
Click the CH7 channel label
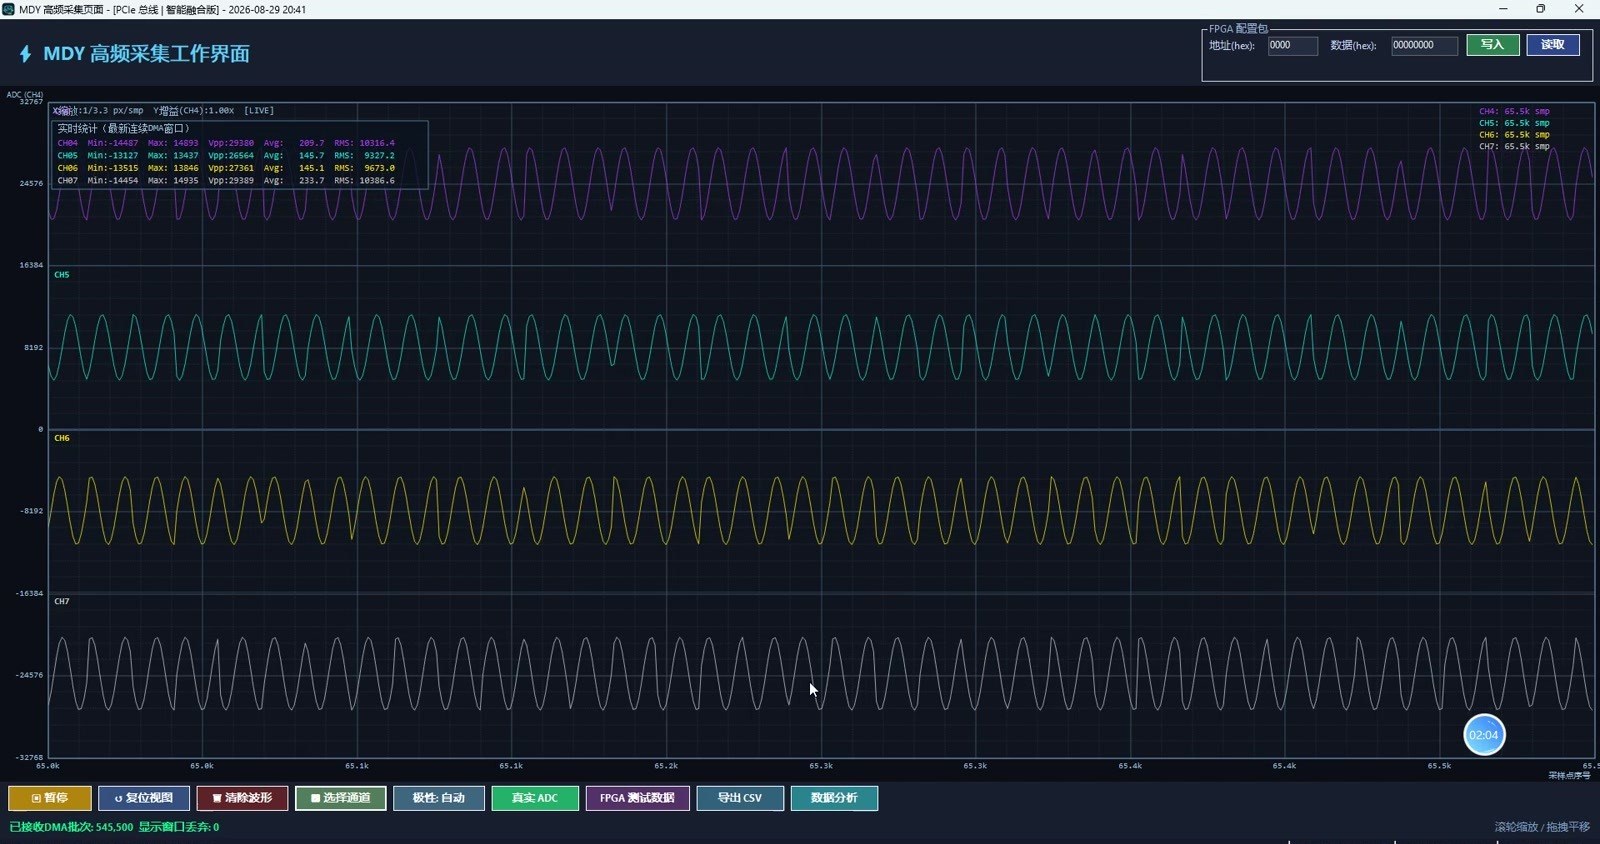[62, 602]
